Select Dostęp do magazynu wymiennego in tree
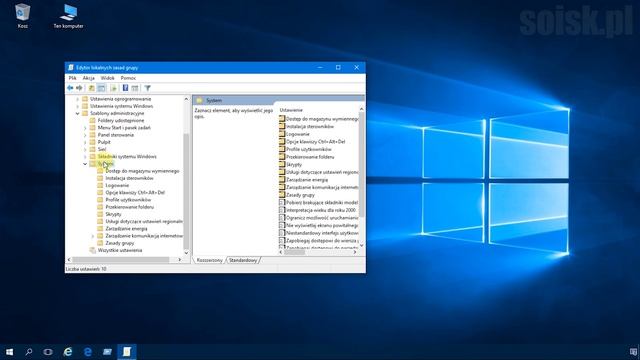This screenshot has width=640, height=360. pyautogui.click(x=142, y=171)
